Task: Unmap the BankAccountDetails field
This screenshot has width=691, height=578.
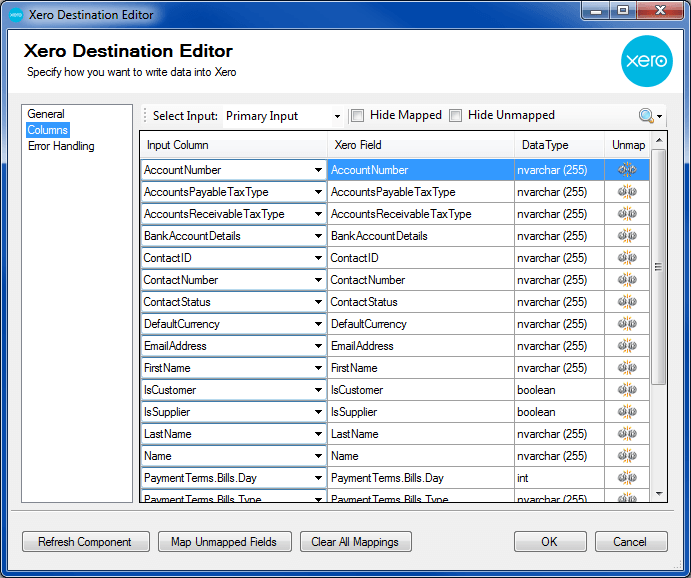Action: pos(627,236)
